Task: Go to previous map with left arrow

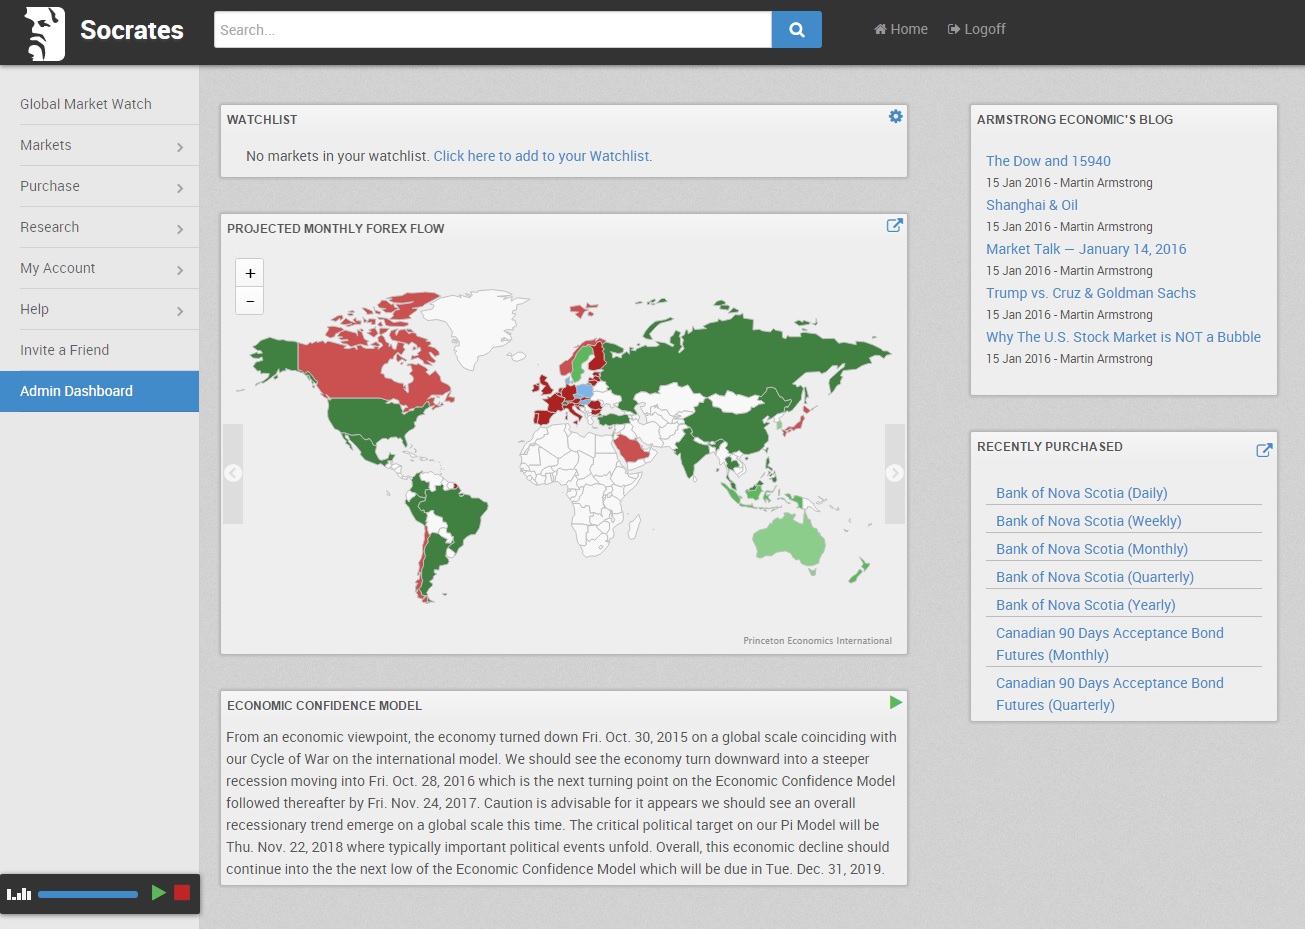Action: click(233, 473)
